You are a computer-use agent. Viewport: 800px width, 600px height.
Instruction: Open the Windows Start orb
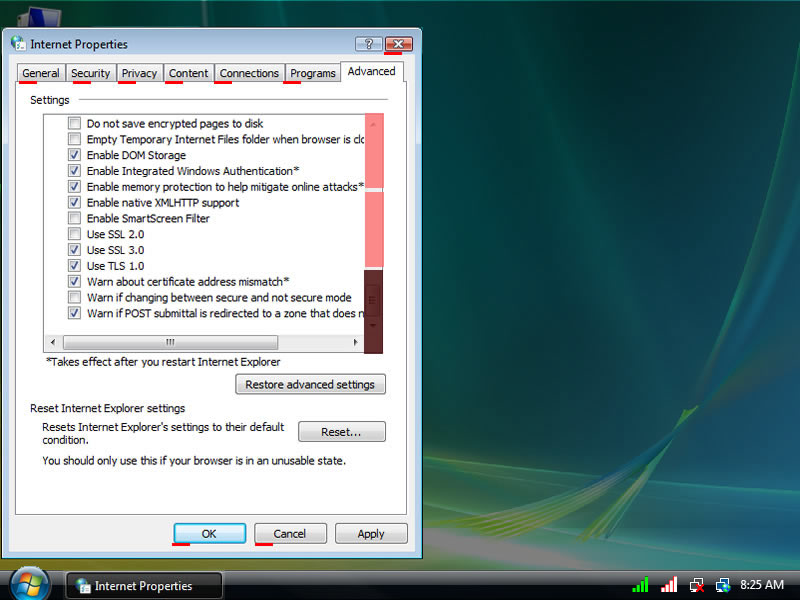point(29,583)
